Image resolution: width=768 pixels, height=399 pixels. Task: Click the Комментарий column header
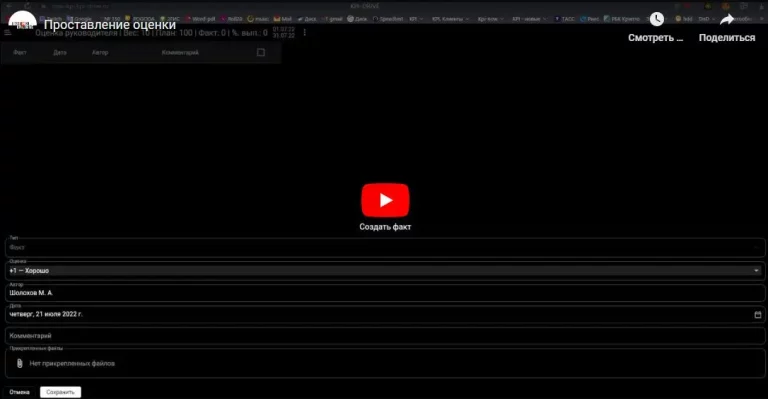(180, 52)
